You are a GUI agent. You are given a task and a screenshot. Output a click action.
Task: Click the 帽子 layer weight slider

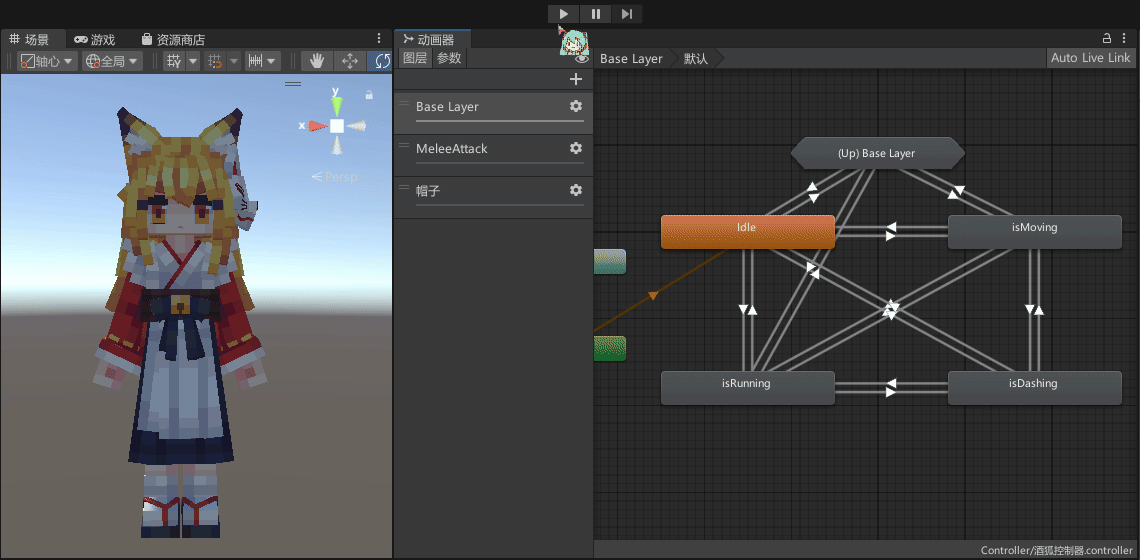click(499, 205)
